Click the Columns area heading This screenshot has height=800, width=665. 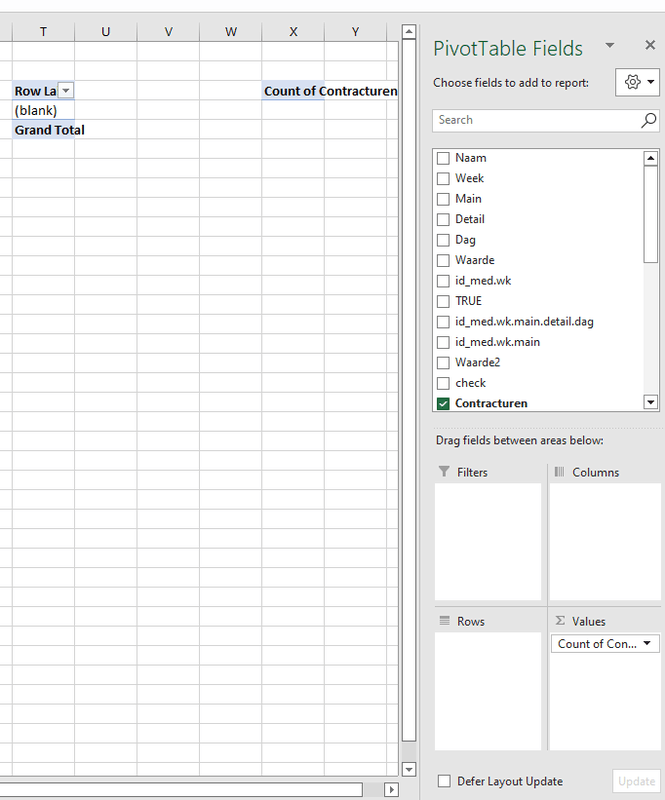[x=596, y=472]
